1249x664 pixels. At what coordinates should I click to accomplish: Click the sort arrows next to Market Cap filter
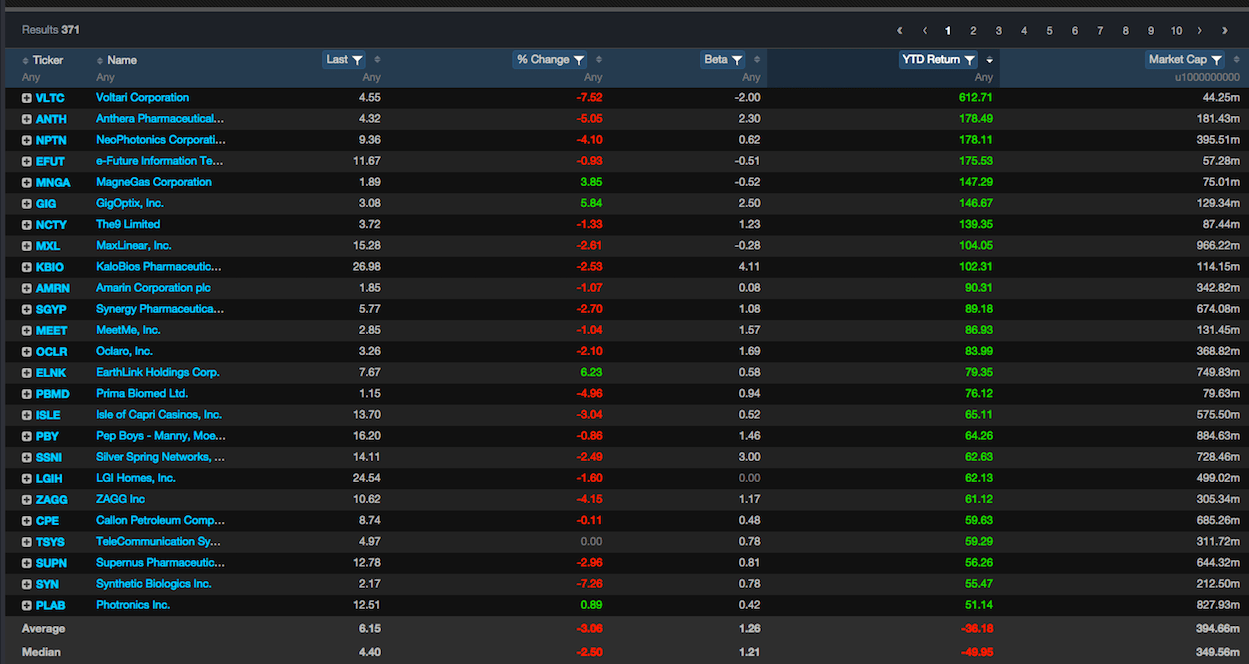tap(1237, 60)
